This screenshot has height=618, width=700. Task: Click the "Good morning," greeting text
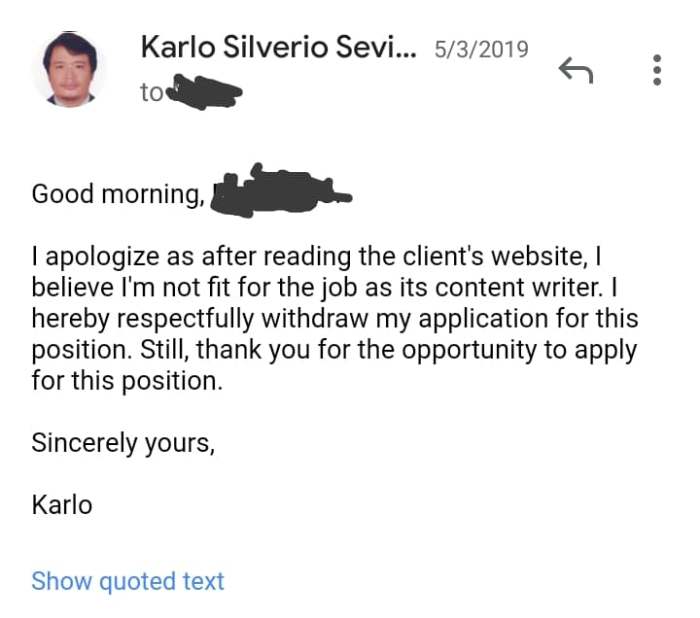tap(117, 193)
